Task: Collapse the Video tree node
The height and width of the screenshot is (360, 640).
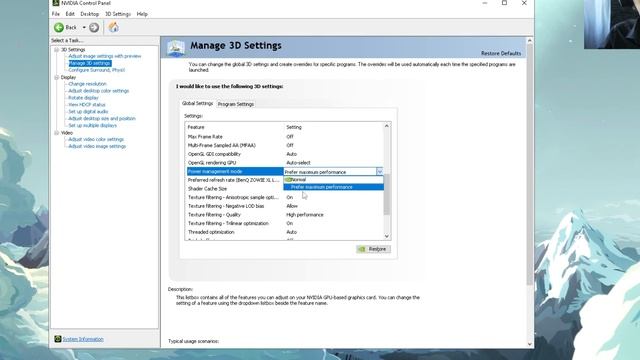Action: tap(57, 133)
